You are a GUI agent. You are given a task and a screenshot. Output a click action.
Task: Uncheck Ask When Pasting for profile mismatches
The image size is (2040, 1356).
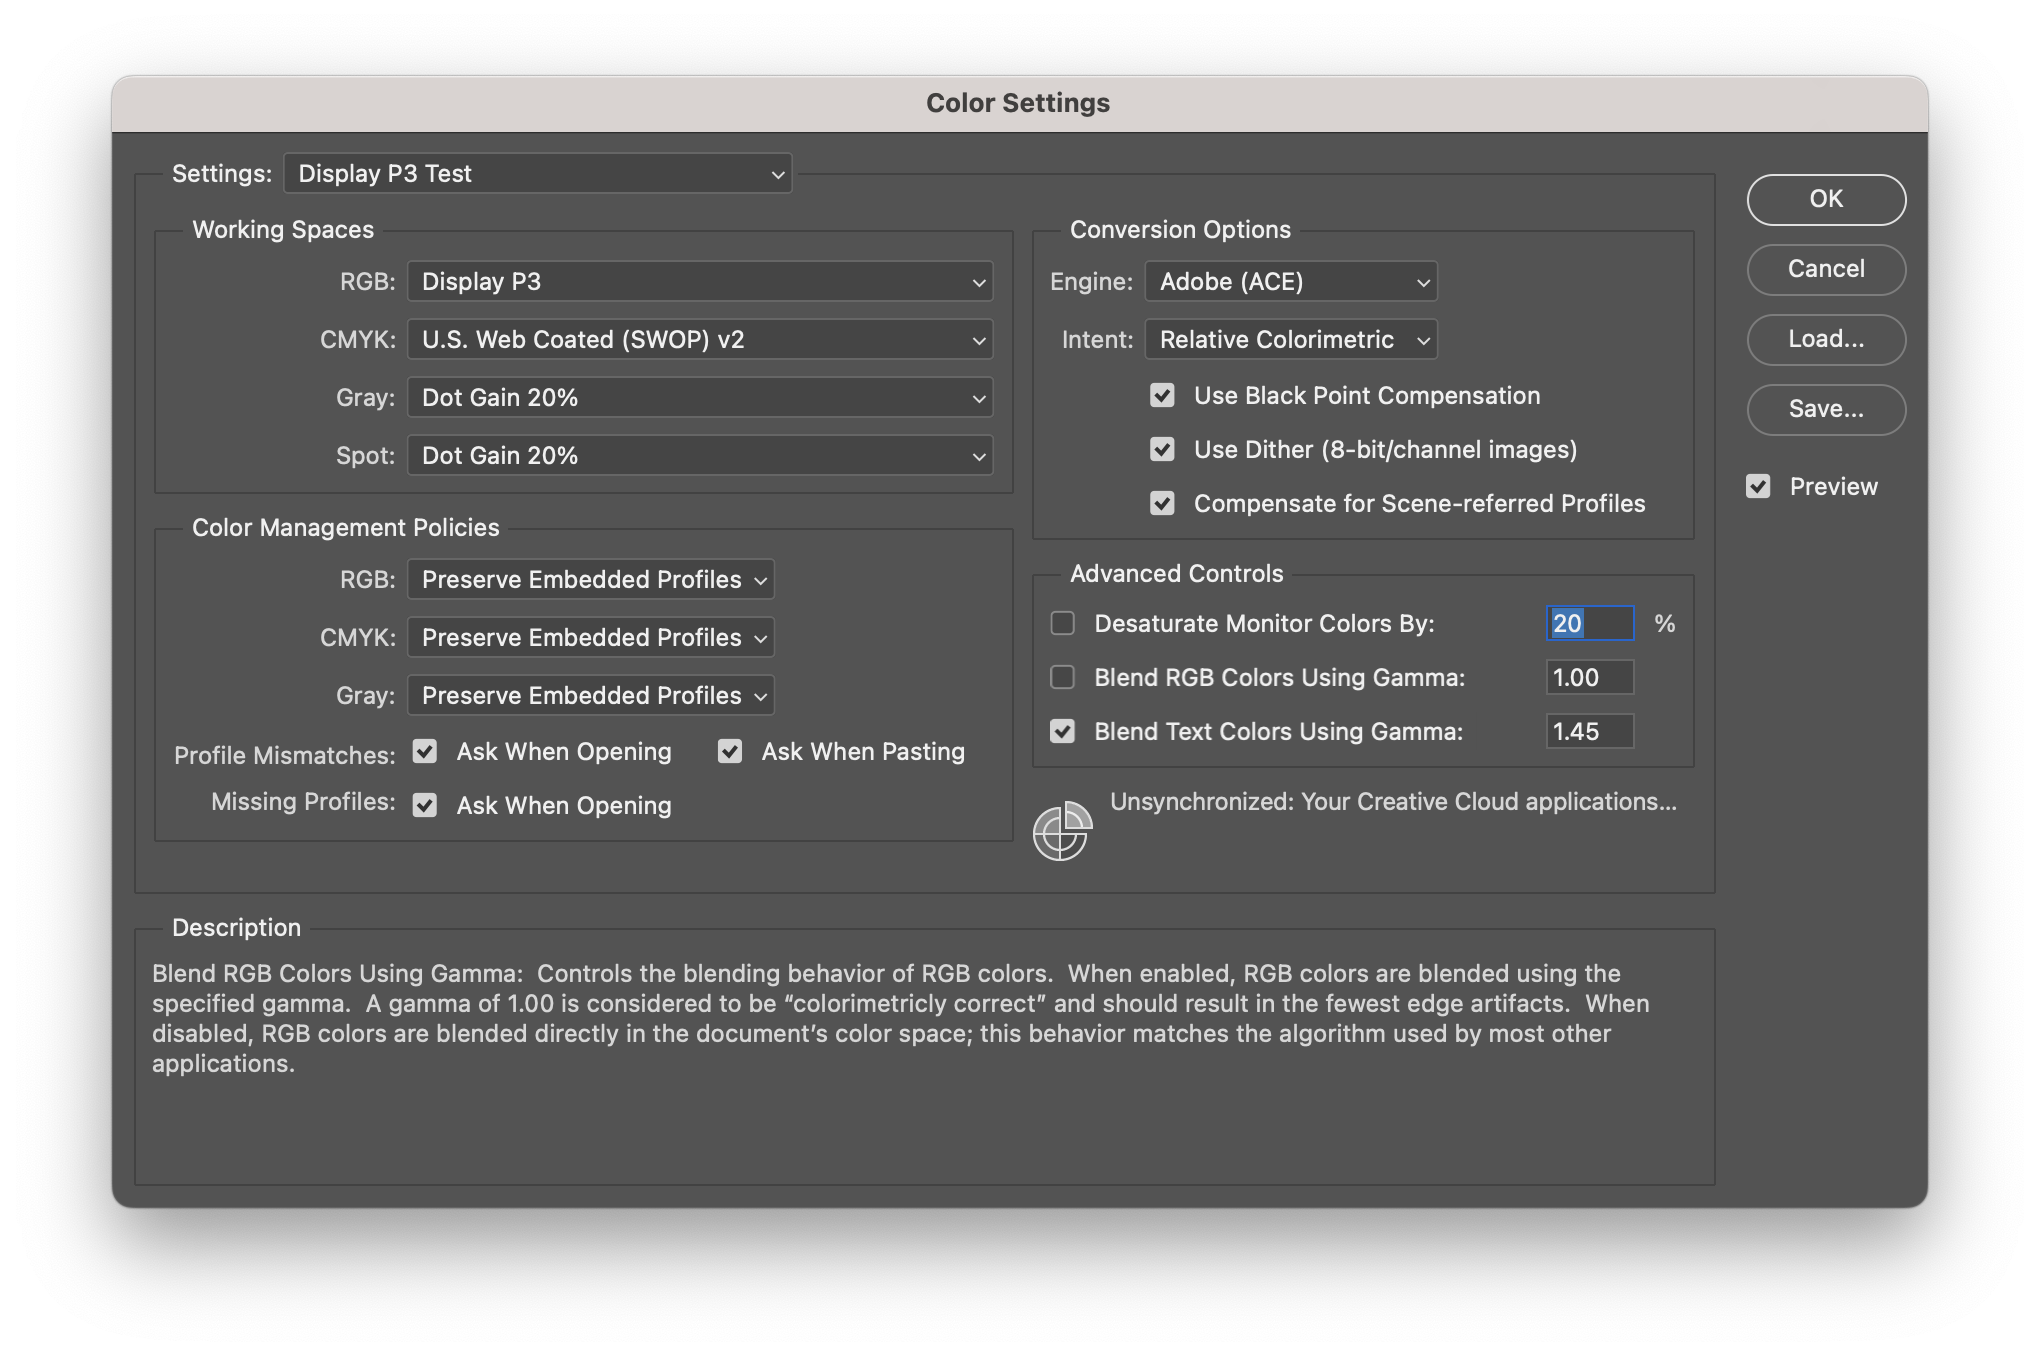(x=729, y=751)
